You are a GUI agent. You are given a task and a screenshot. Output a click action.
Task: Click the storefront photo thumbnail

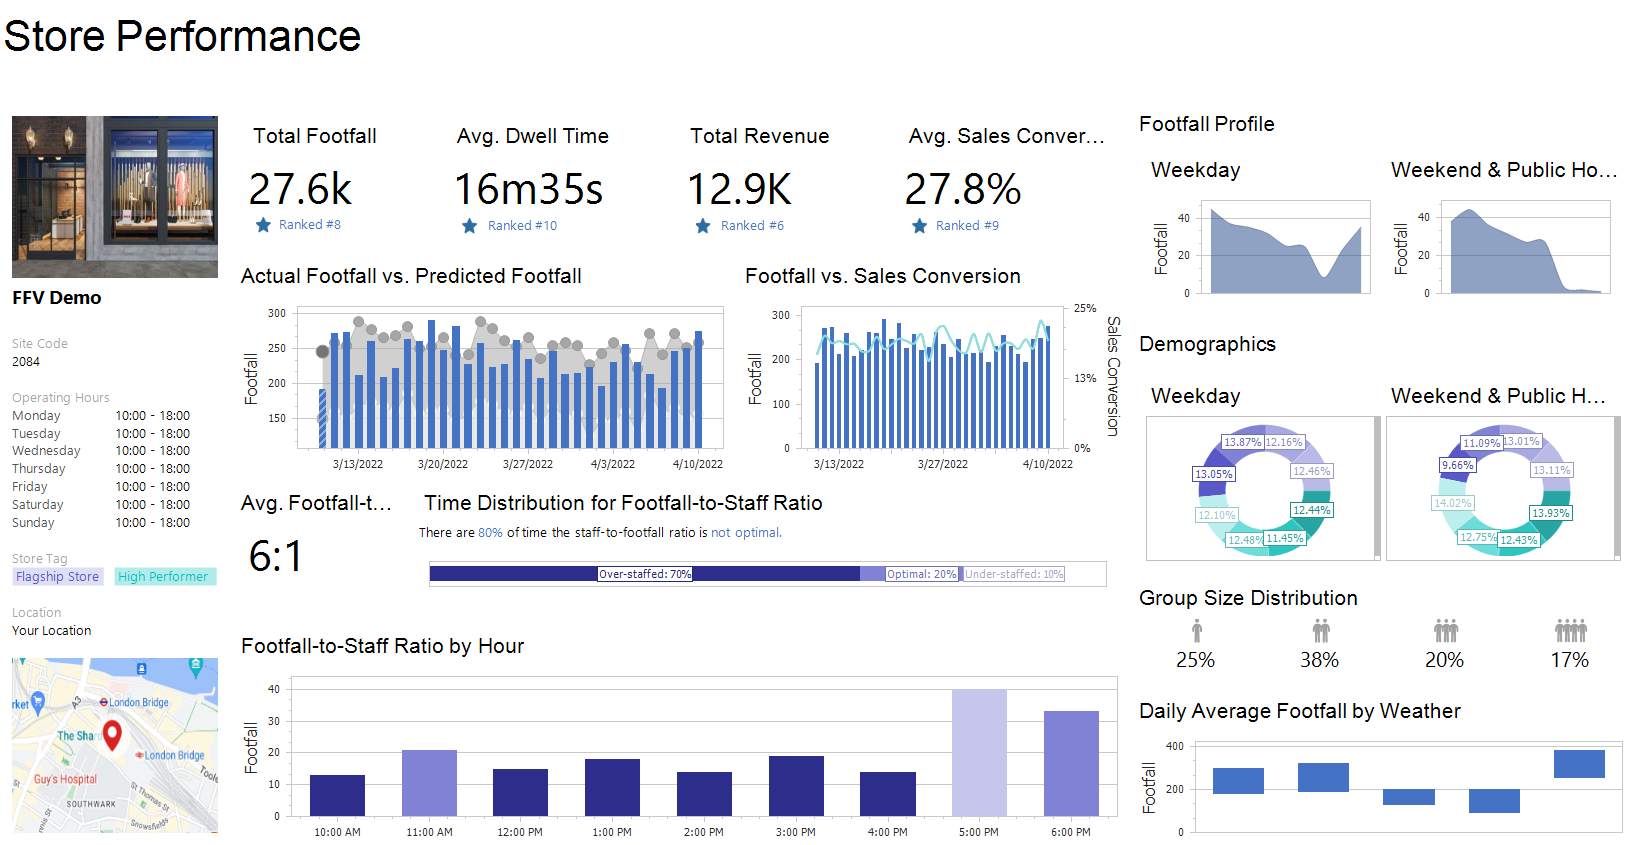[115, 197]
